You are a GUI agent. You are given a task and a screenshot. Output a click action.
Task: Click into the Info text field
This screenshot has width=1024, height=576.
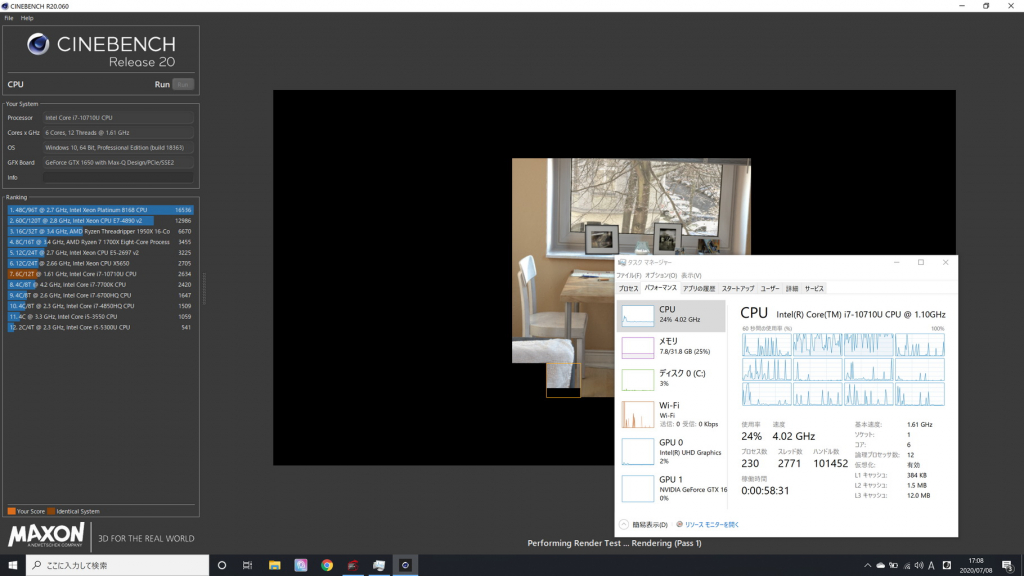pos(118,177)
